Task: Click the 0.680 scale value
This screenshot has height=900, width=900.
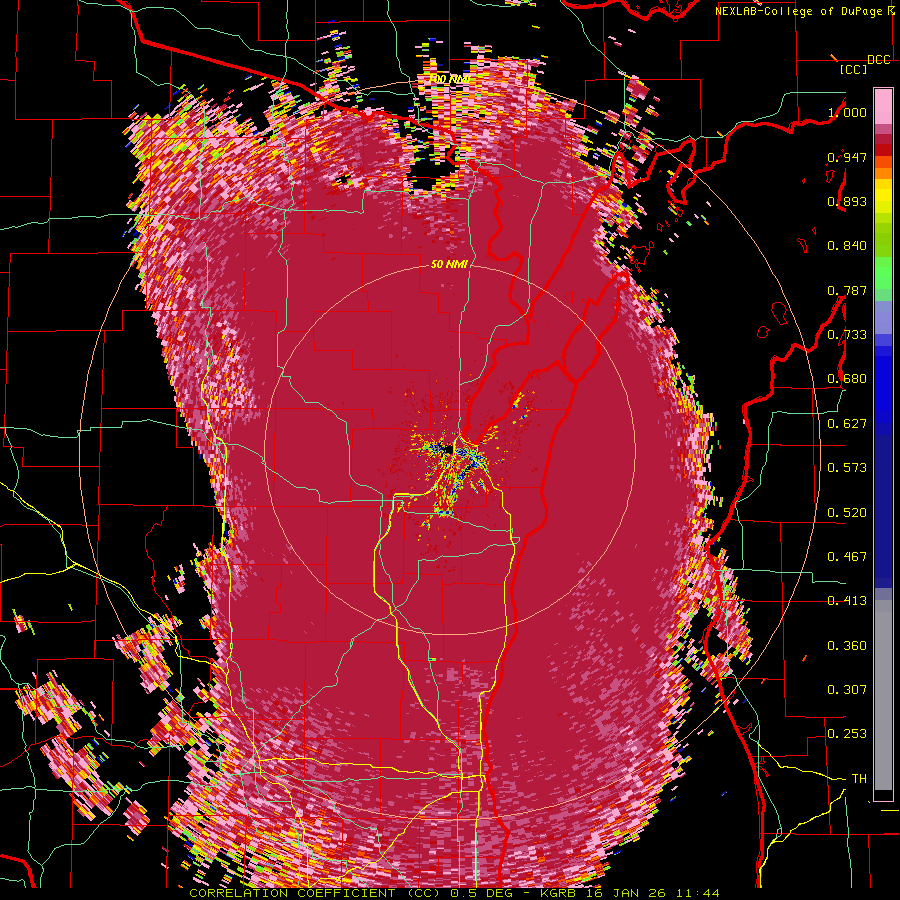Action: (847, 379)
